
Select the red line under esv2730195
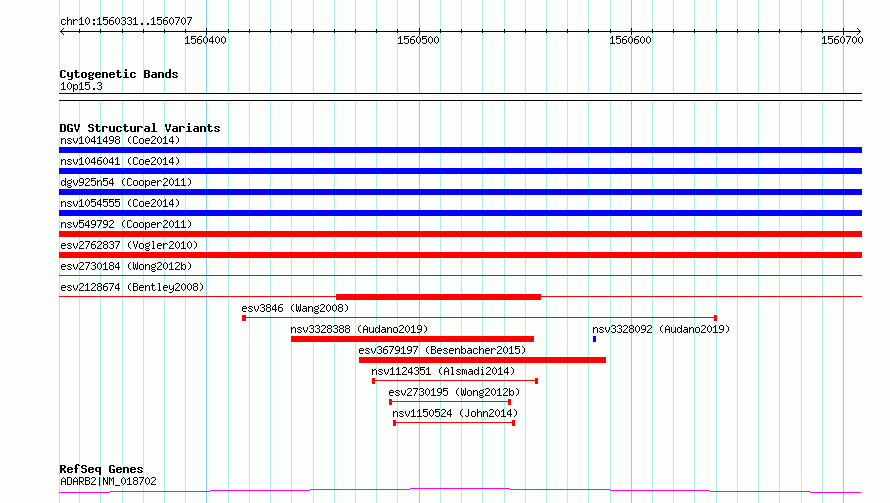pos(450,402)
